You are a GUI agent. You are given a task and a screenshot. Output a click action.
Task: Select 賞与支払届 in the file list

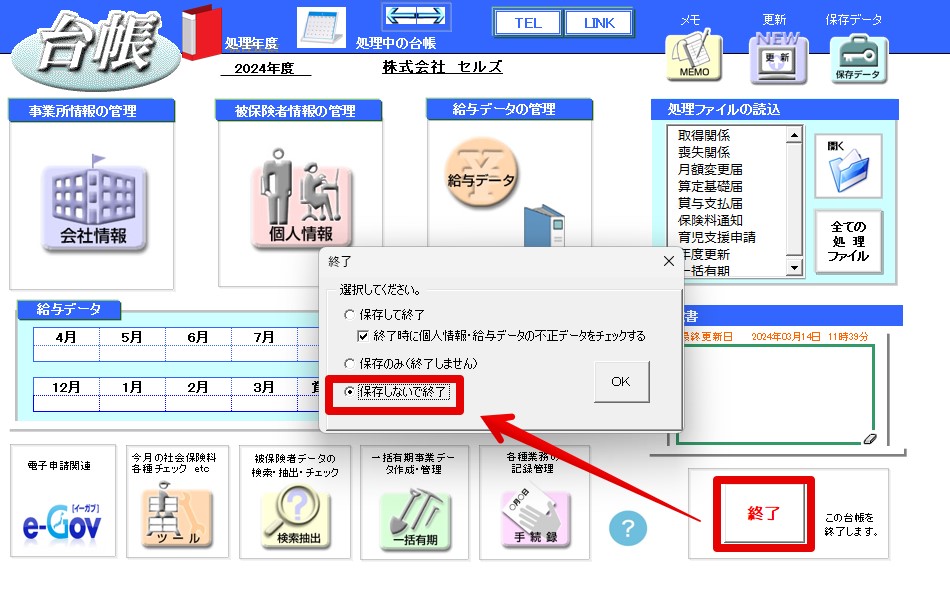(710, 203)
